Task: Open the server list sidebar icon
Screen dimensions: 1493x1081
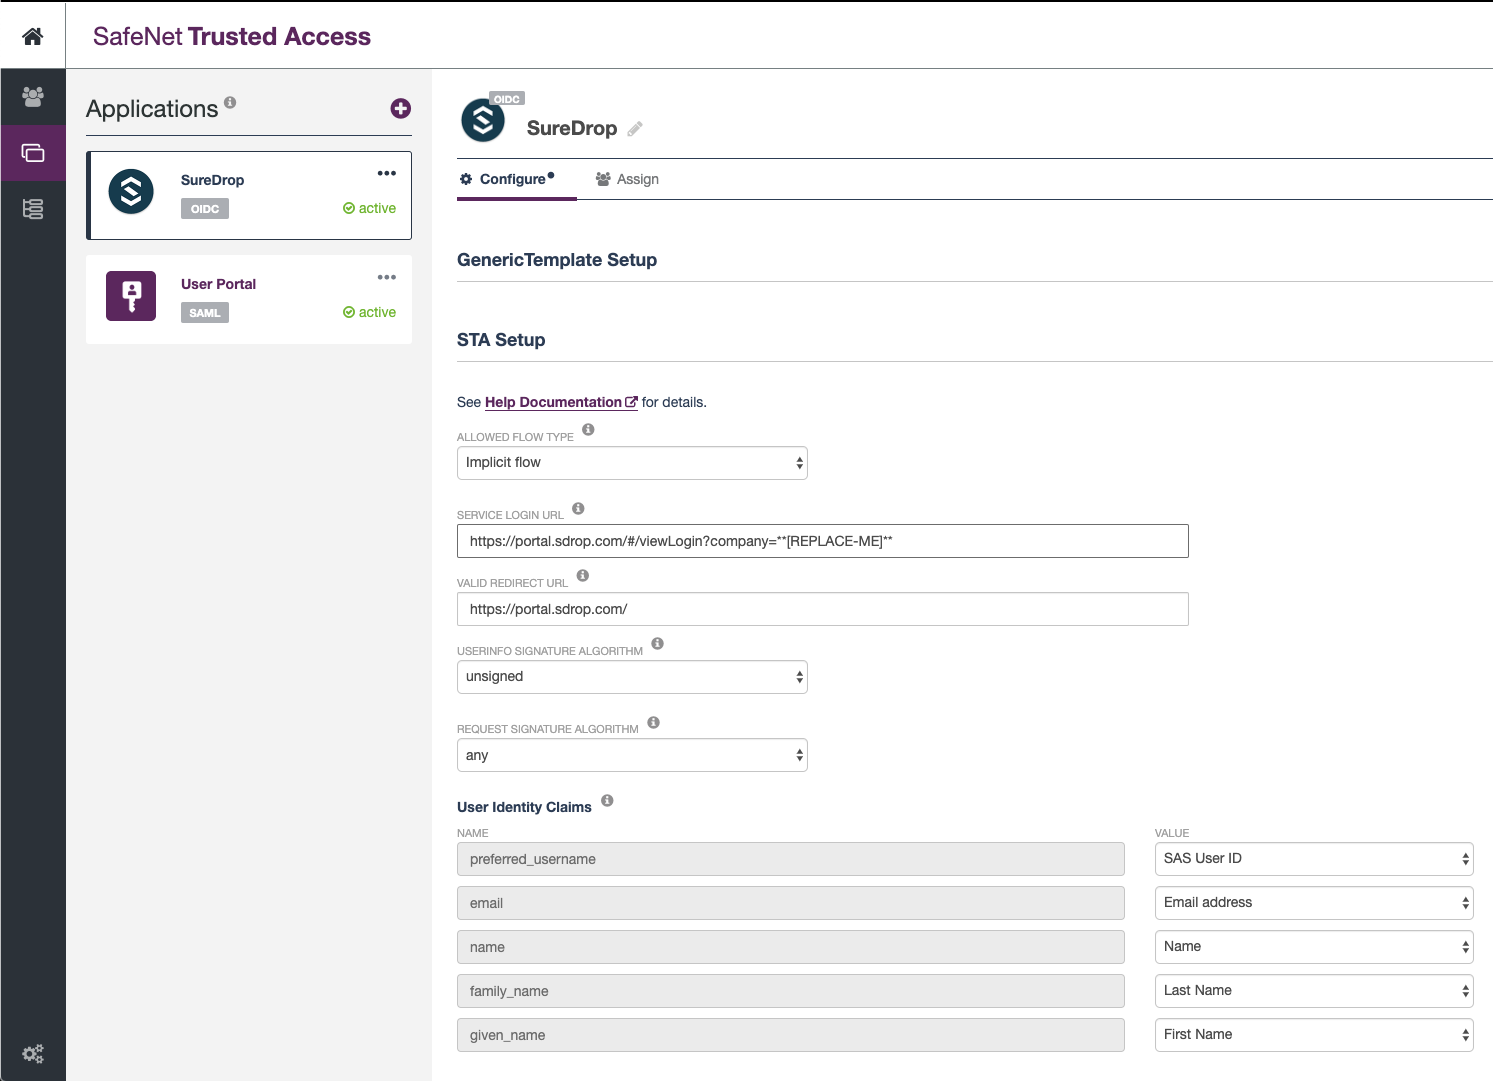Action: pyautogui.click(x=33, y=209)
